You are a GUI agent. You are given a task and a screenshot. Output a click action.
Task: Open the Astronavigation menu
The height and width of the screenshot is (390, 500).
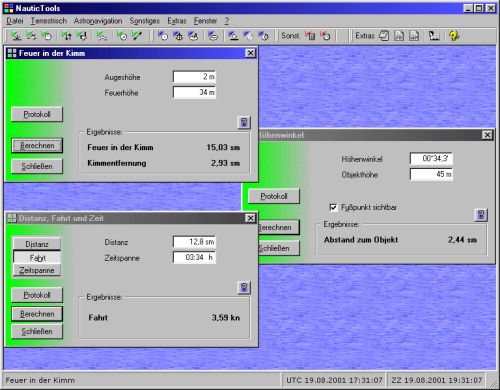pos(98,21)
